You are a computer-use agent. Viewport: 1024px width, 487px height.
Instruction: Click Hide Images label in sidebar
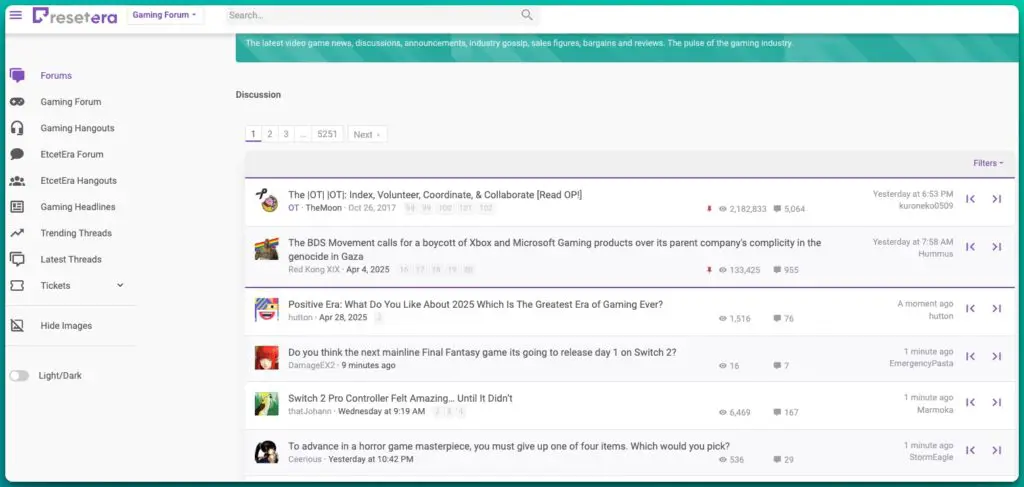[x=66, y=326]
